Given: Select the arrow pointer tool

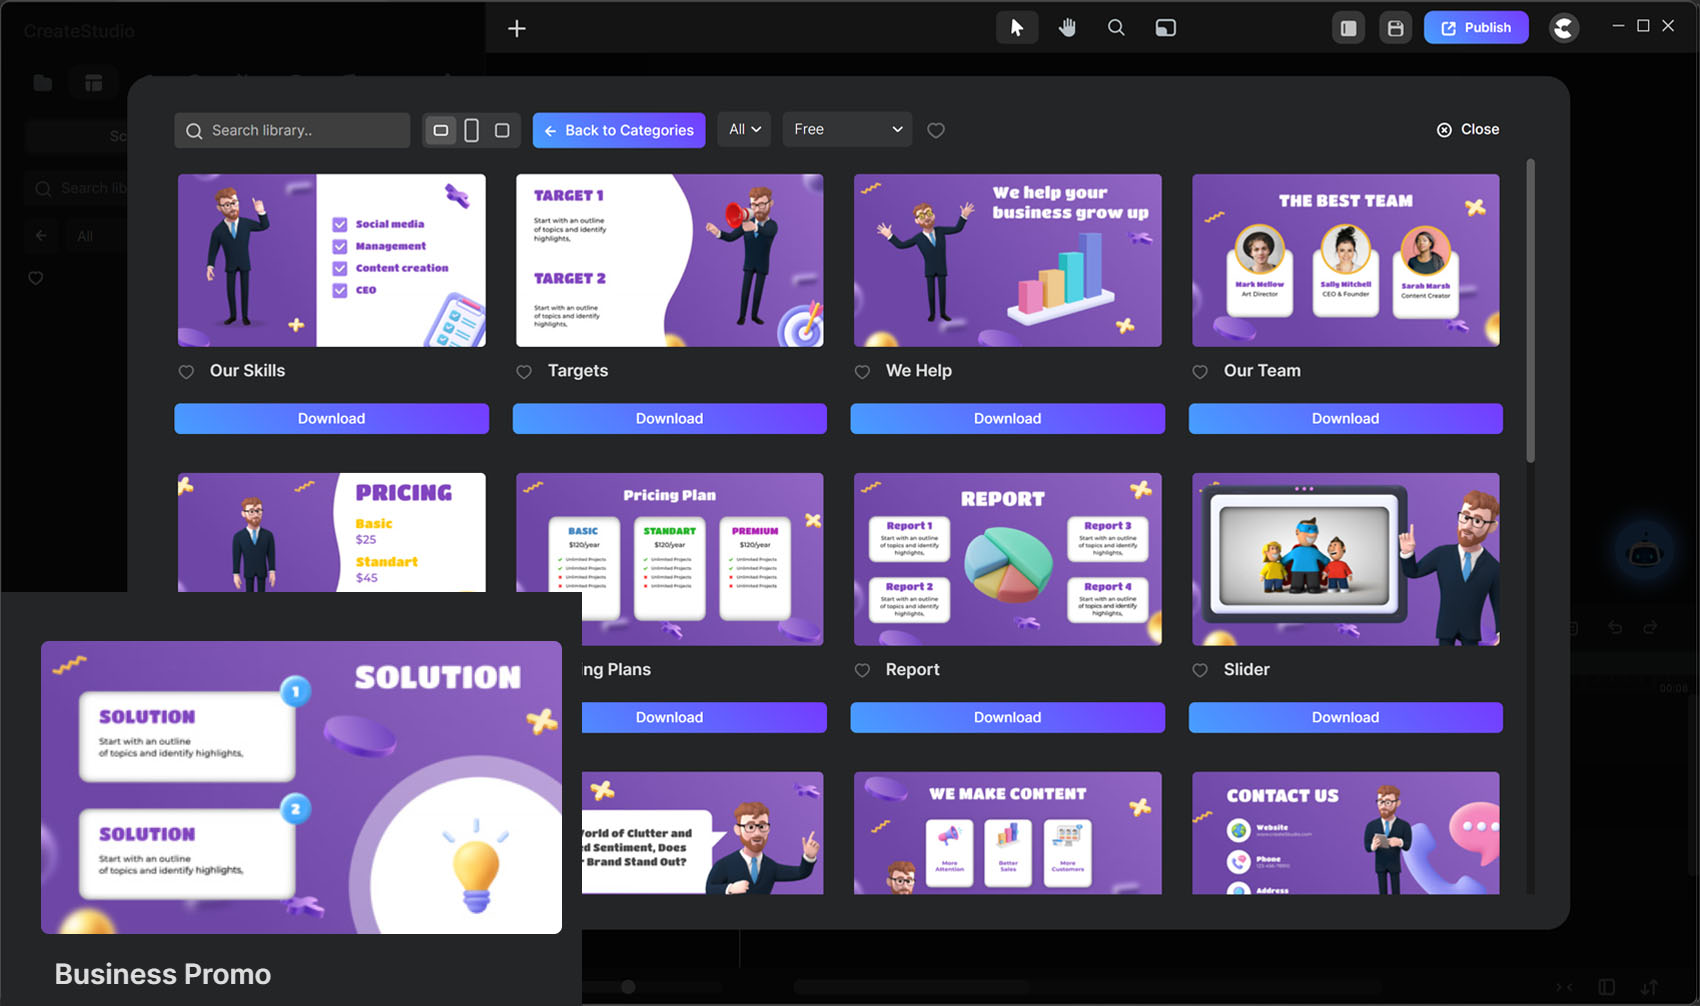Looking at the screenshot, I should tap(1016, 28).
